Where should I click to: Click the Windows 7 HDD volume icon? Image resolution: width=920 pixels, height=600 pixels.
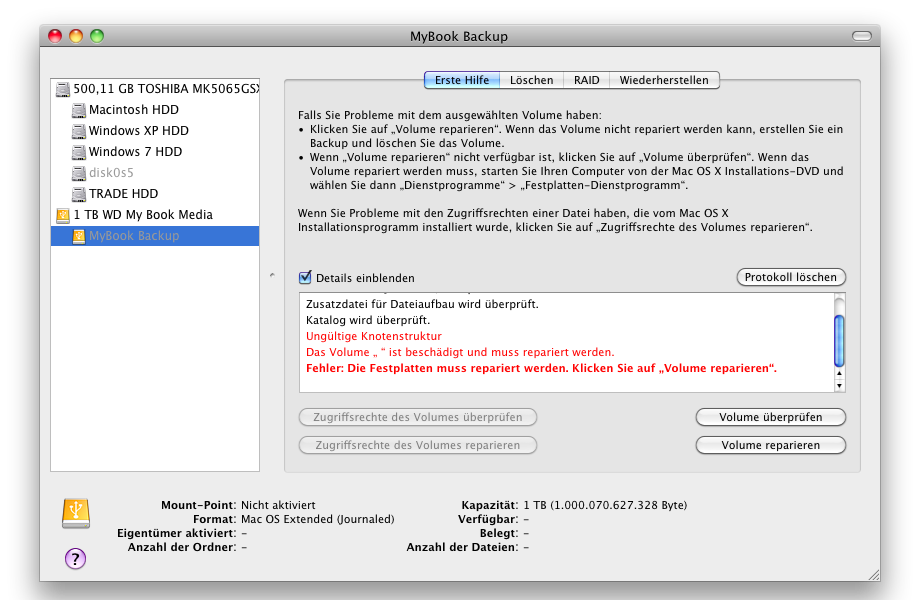pos(79,152)
